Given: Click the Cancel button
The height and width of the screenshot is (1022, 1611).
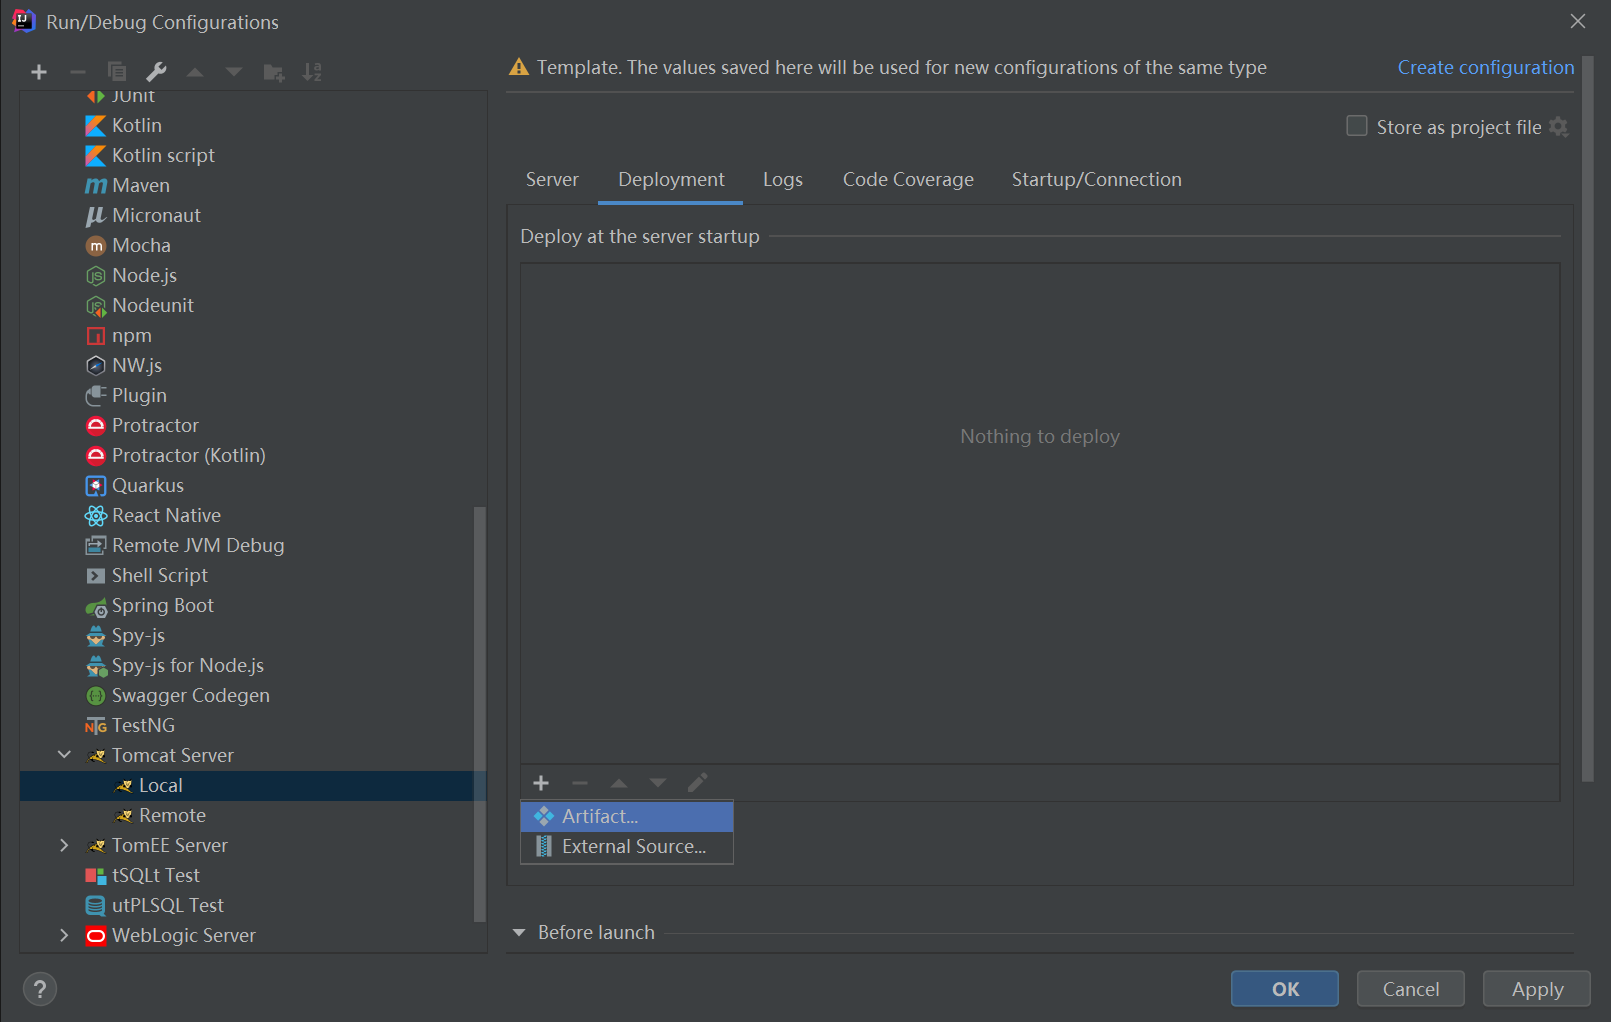Looking at the screenshot, I should tap(1411, 989).
